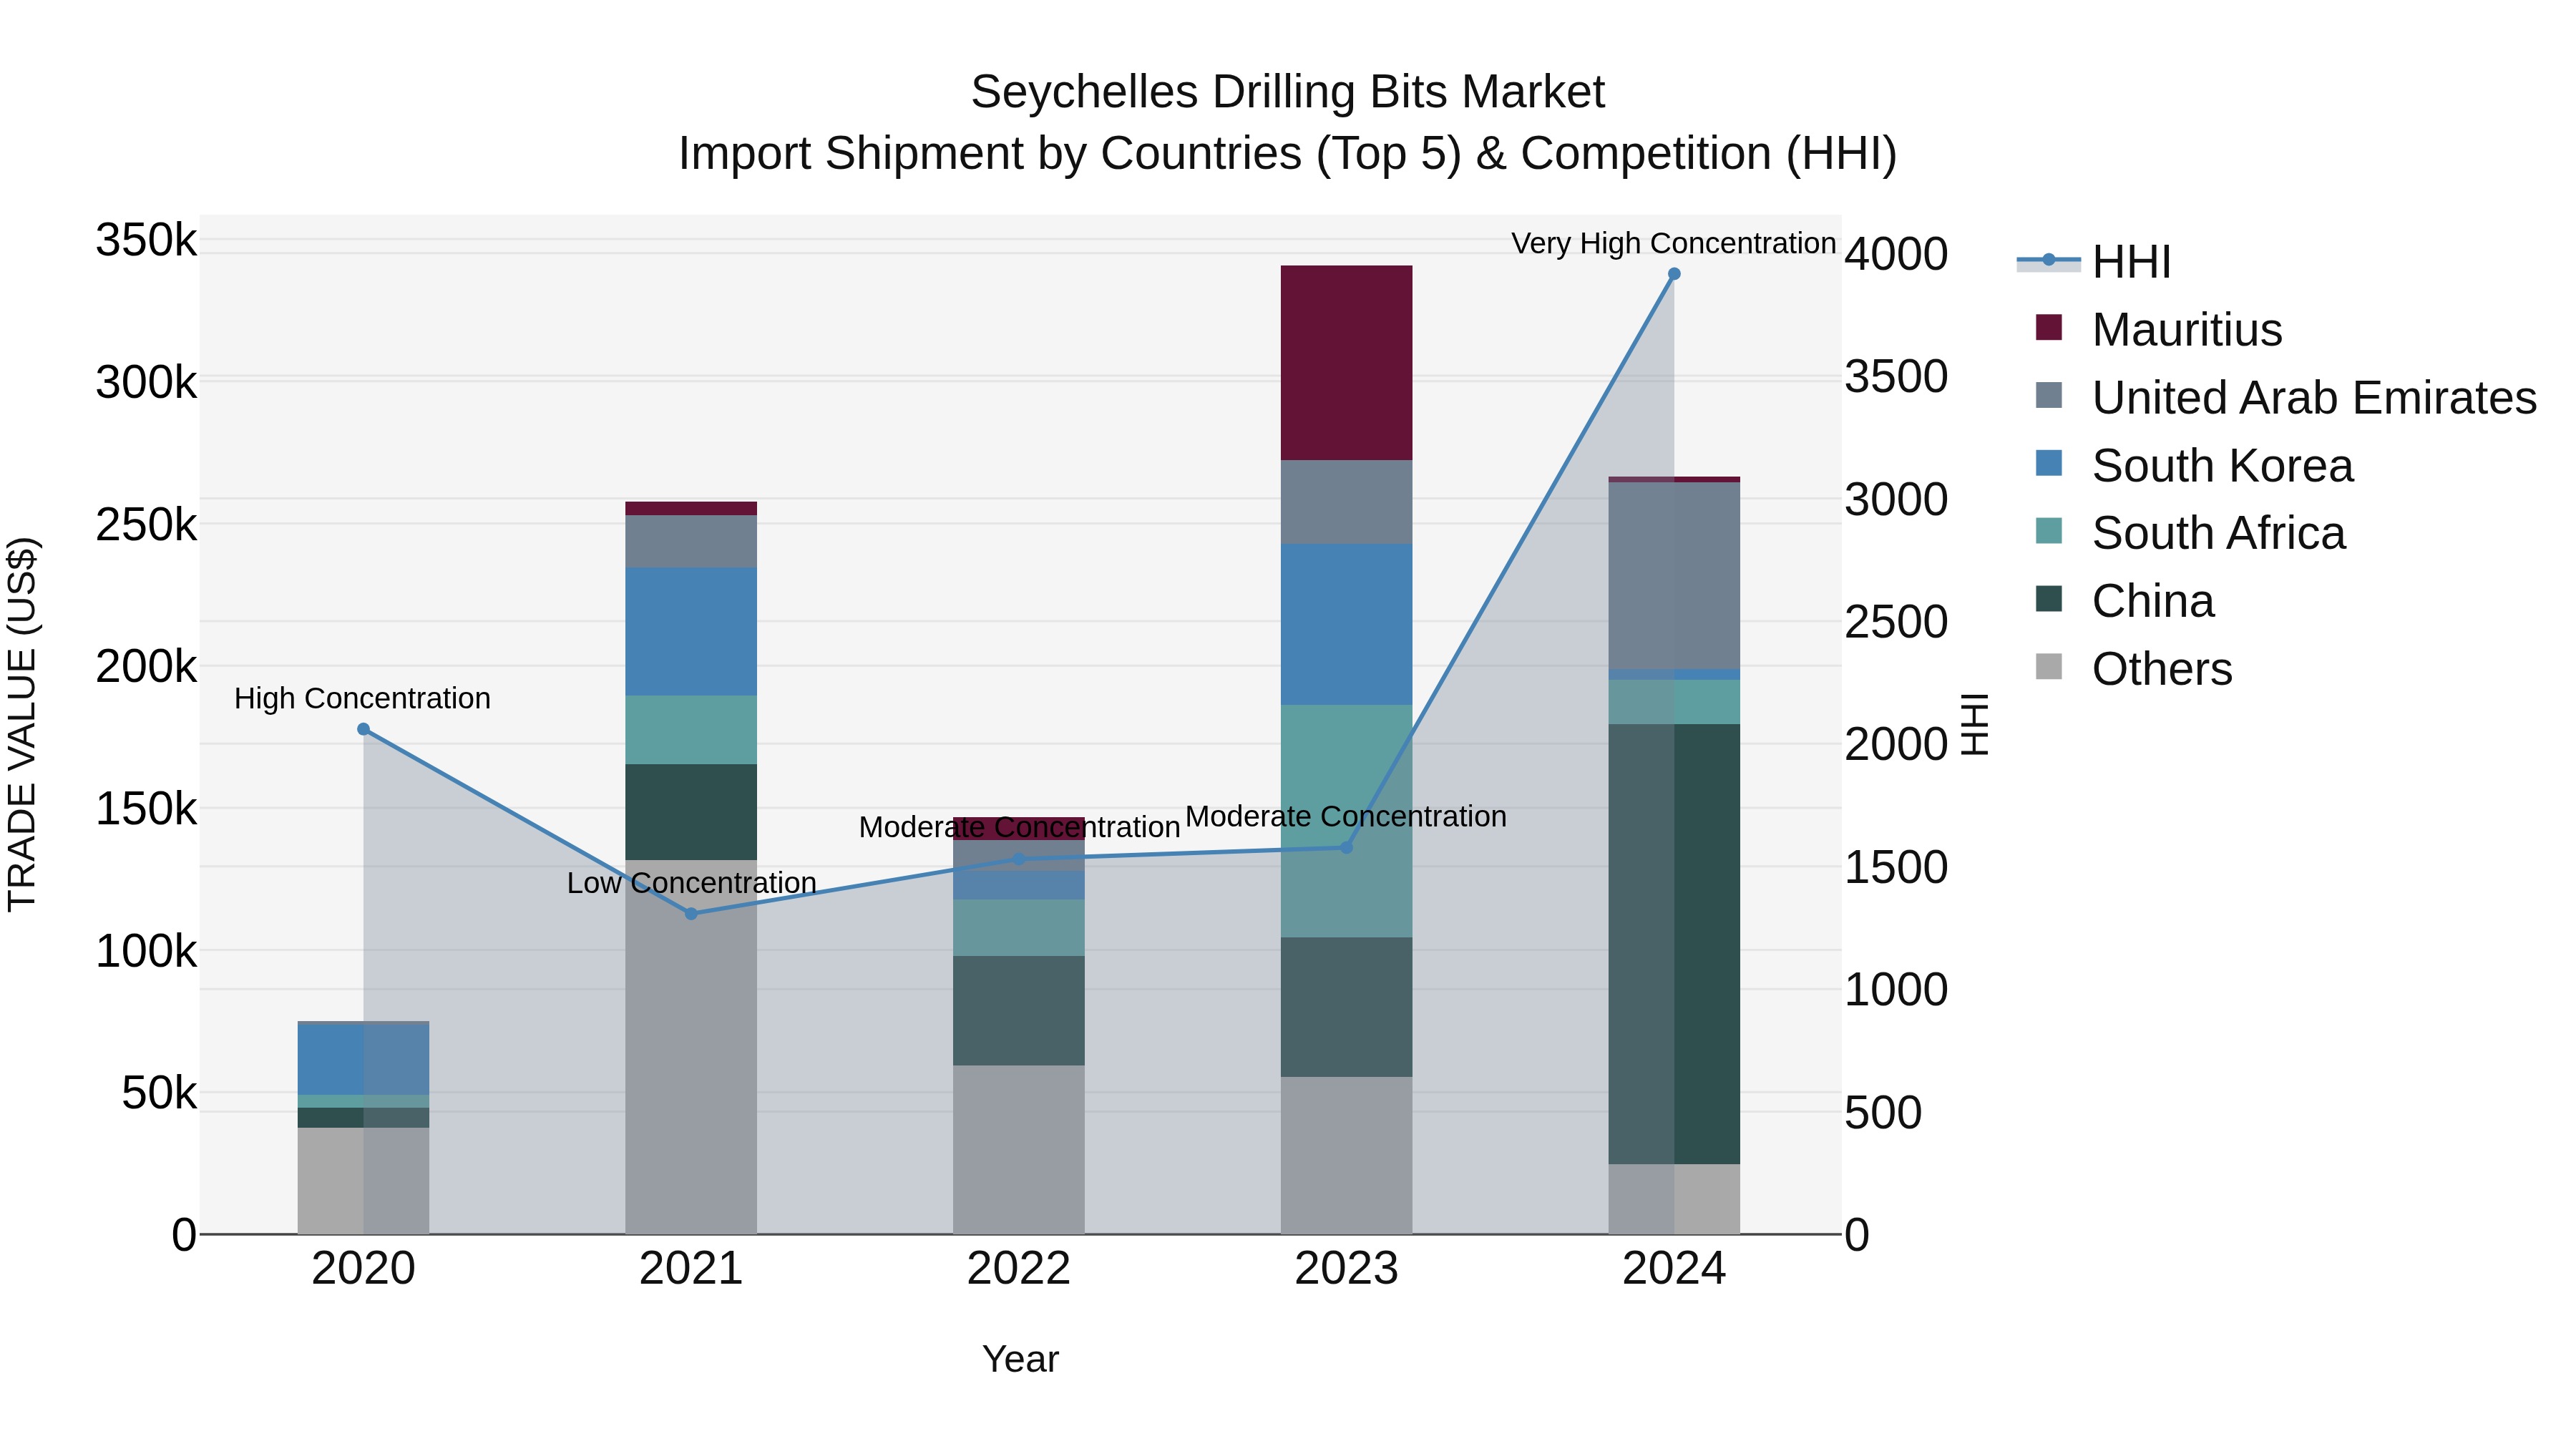Click the Others segment in 2024 bar
The width and height of the screenshot is (2576, 1449).
pyautogui.click(x=1674, y=1199)
